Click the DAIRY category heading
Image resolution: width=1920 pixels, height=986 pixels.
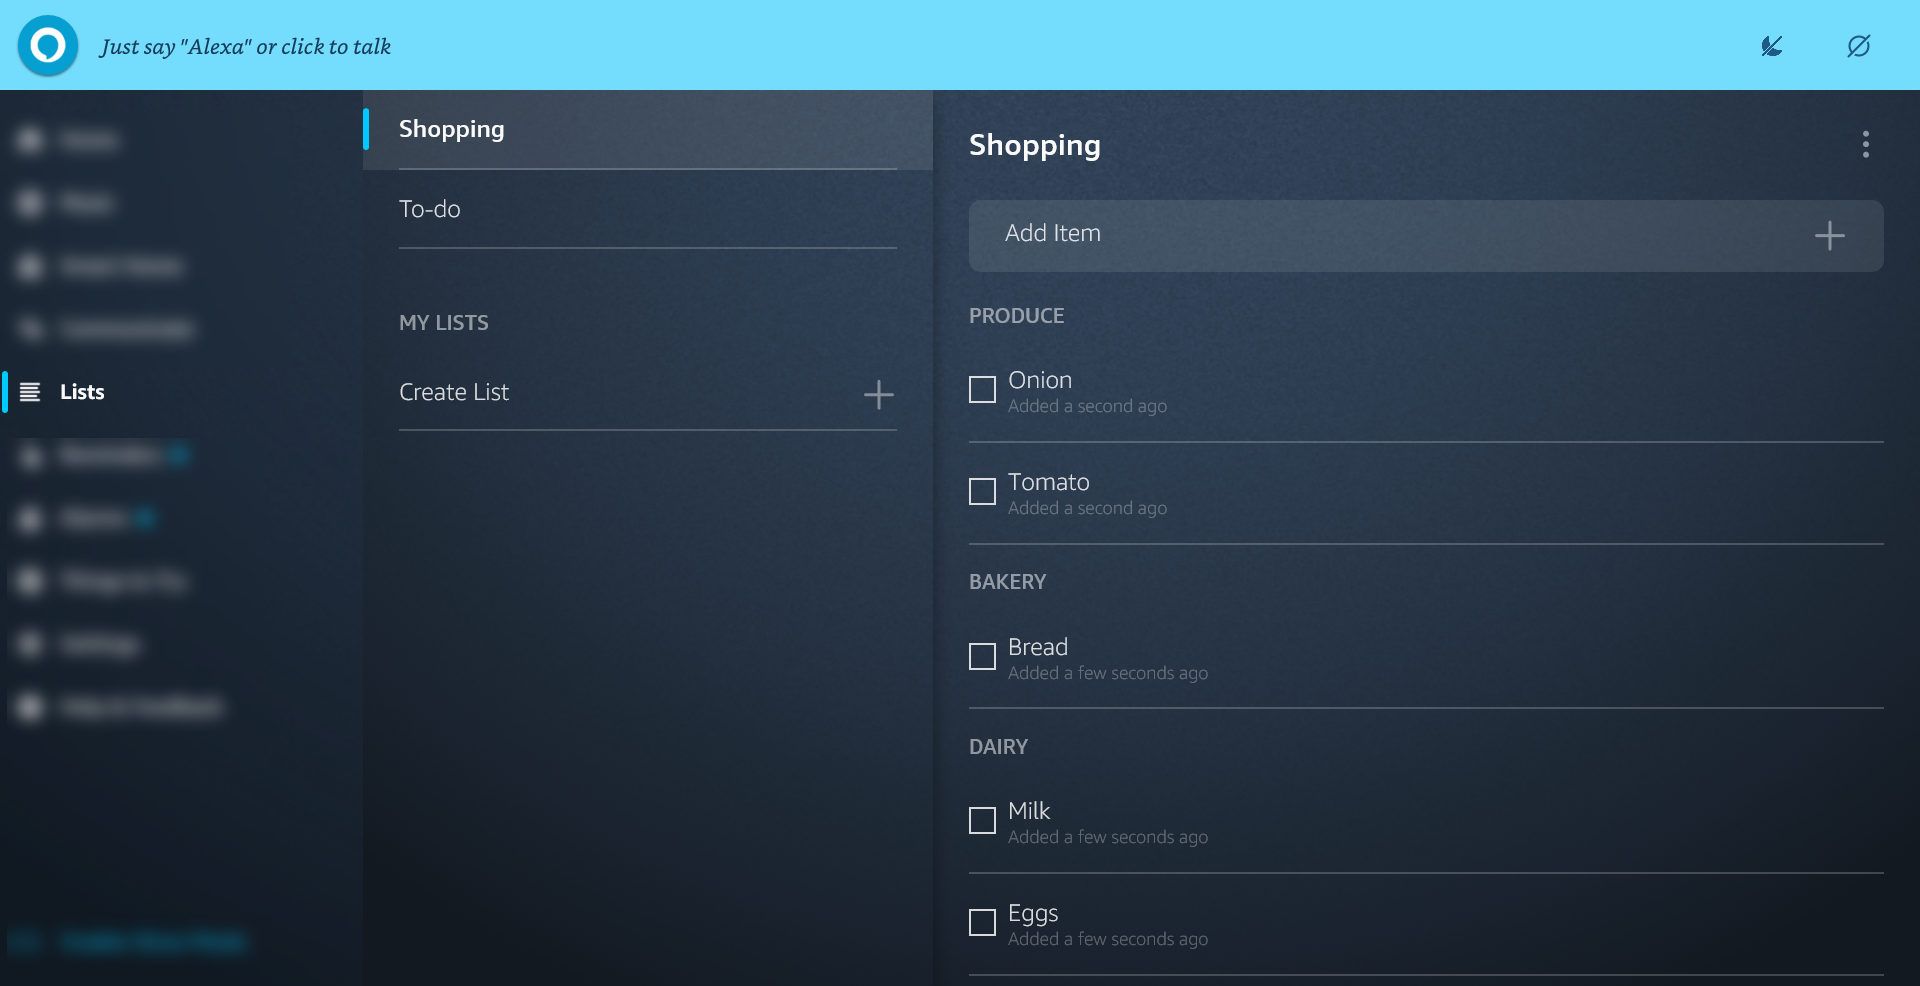998,747
